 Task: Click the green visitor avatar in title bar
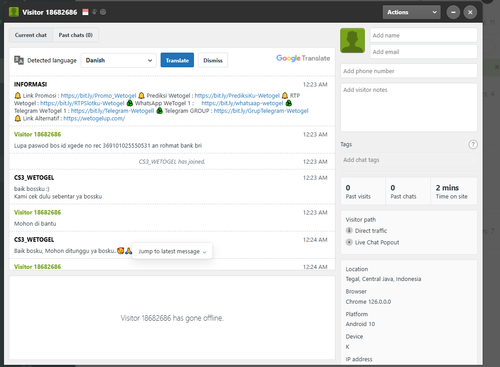(x=14, y=12)
